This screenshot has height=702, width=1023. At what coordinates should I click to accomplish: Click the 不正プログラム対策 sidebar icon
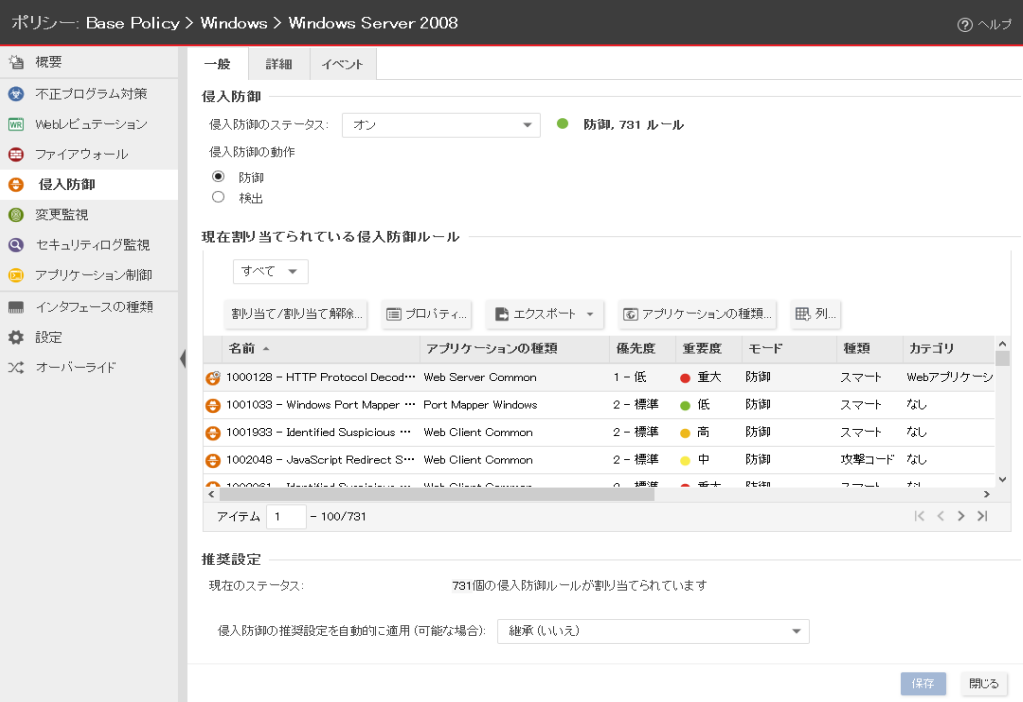click(x=15, y=94)
